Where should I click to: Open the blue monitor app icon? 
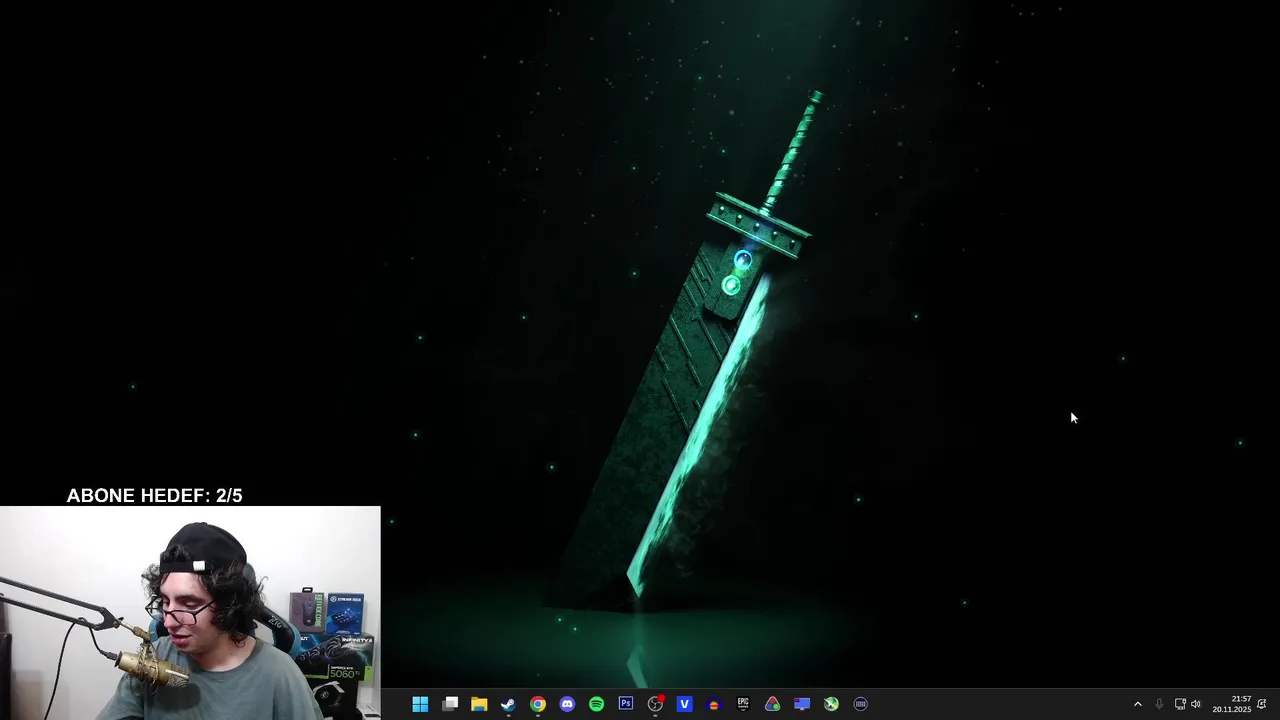coord(801,704)
